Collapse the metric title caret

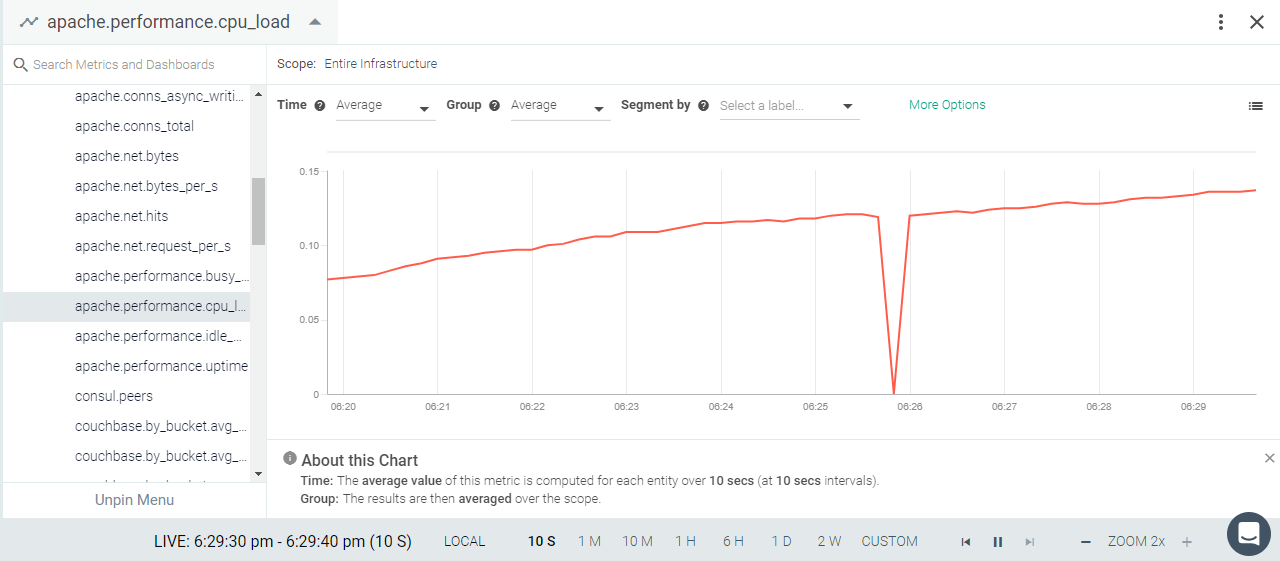(315, 22)
